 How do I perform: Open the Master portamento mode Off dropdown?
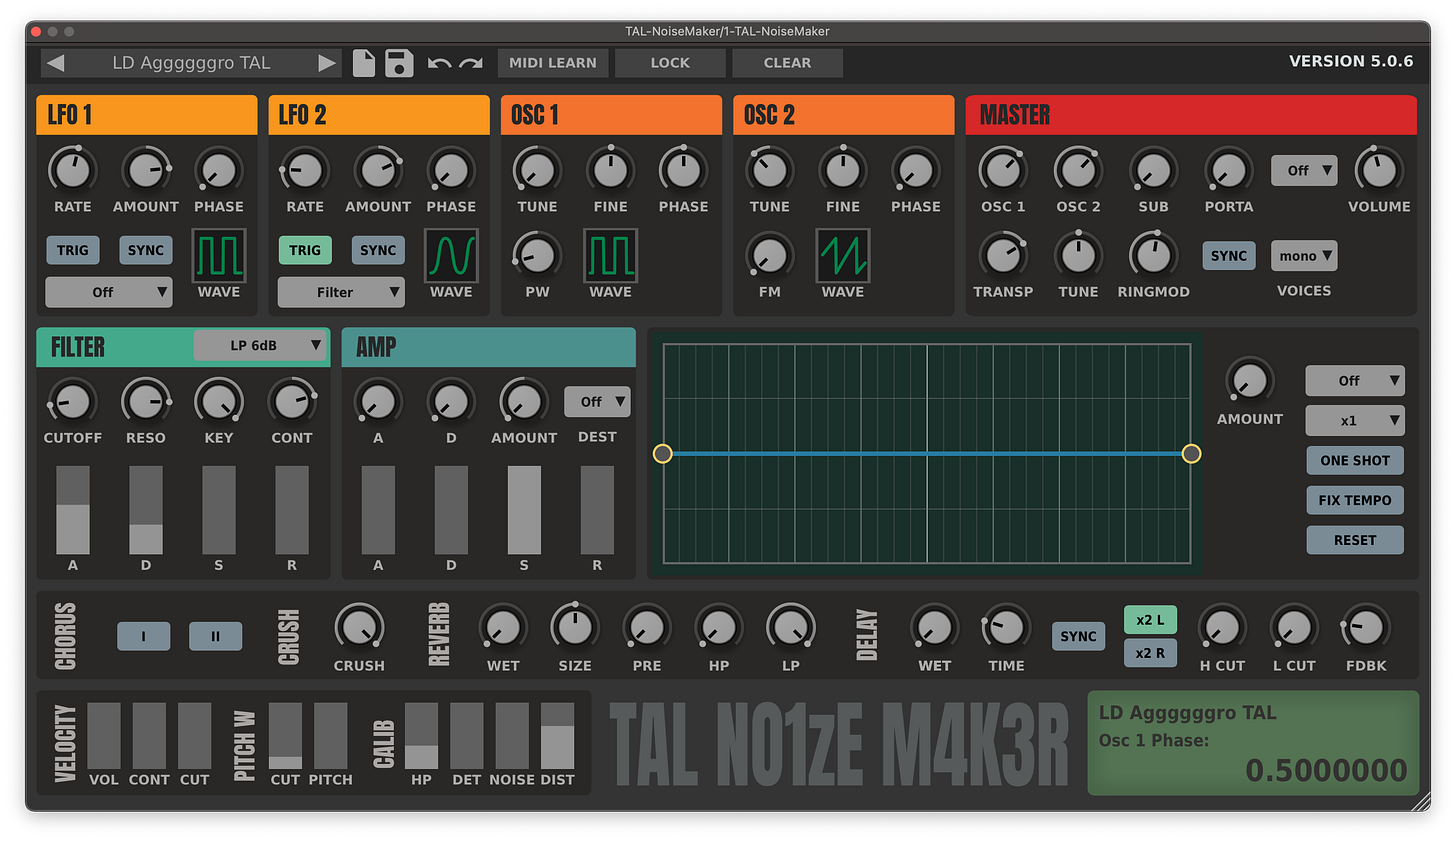(x=1304, y=171)
